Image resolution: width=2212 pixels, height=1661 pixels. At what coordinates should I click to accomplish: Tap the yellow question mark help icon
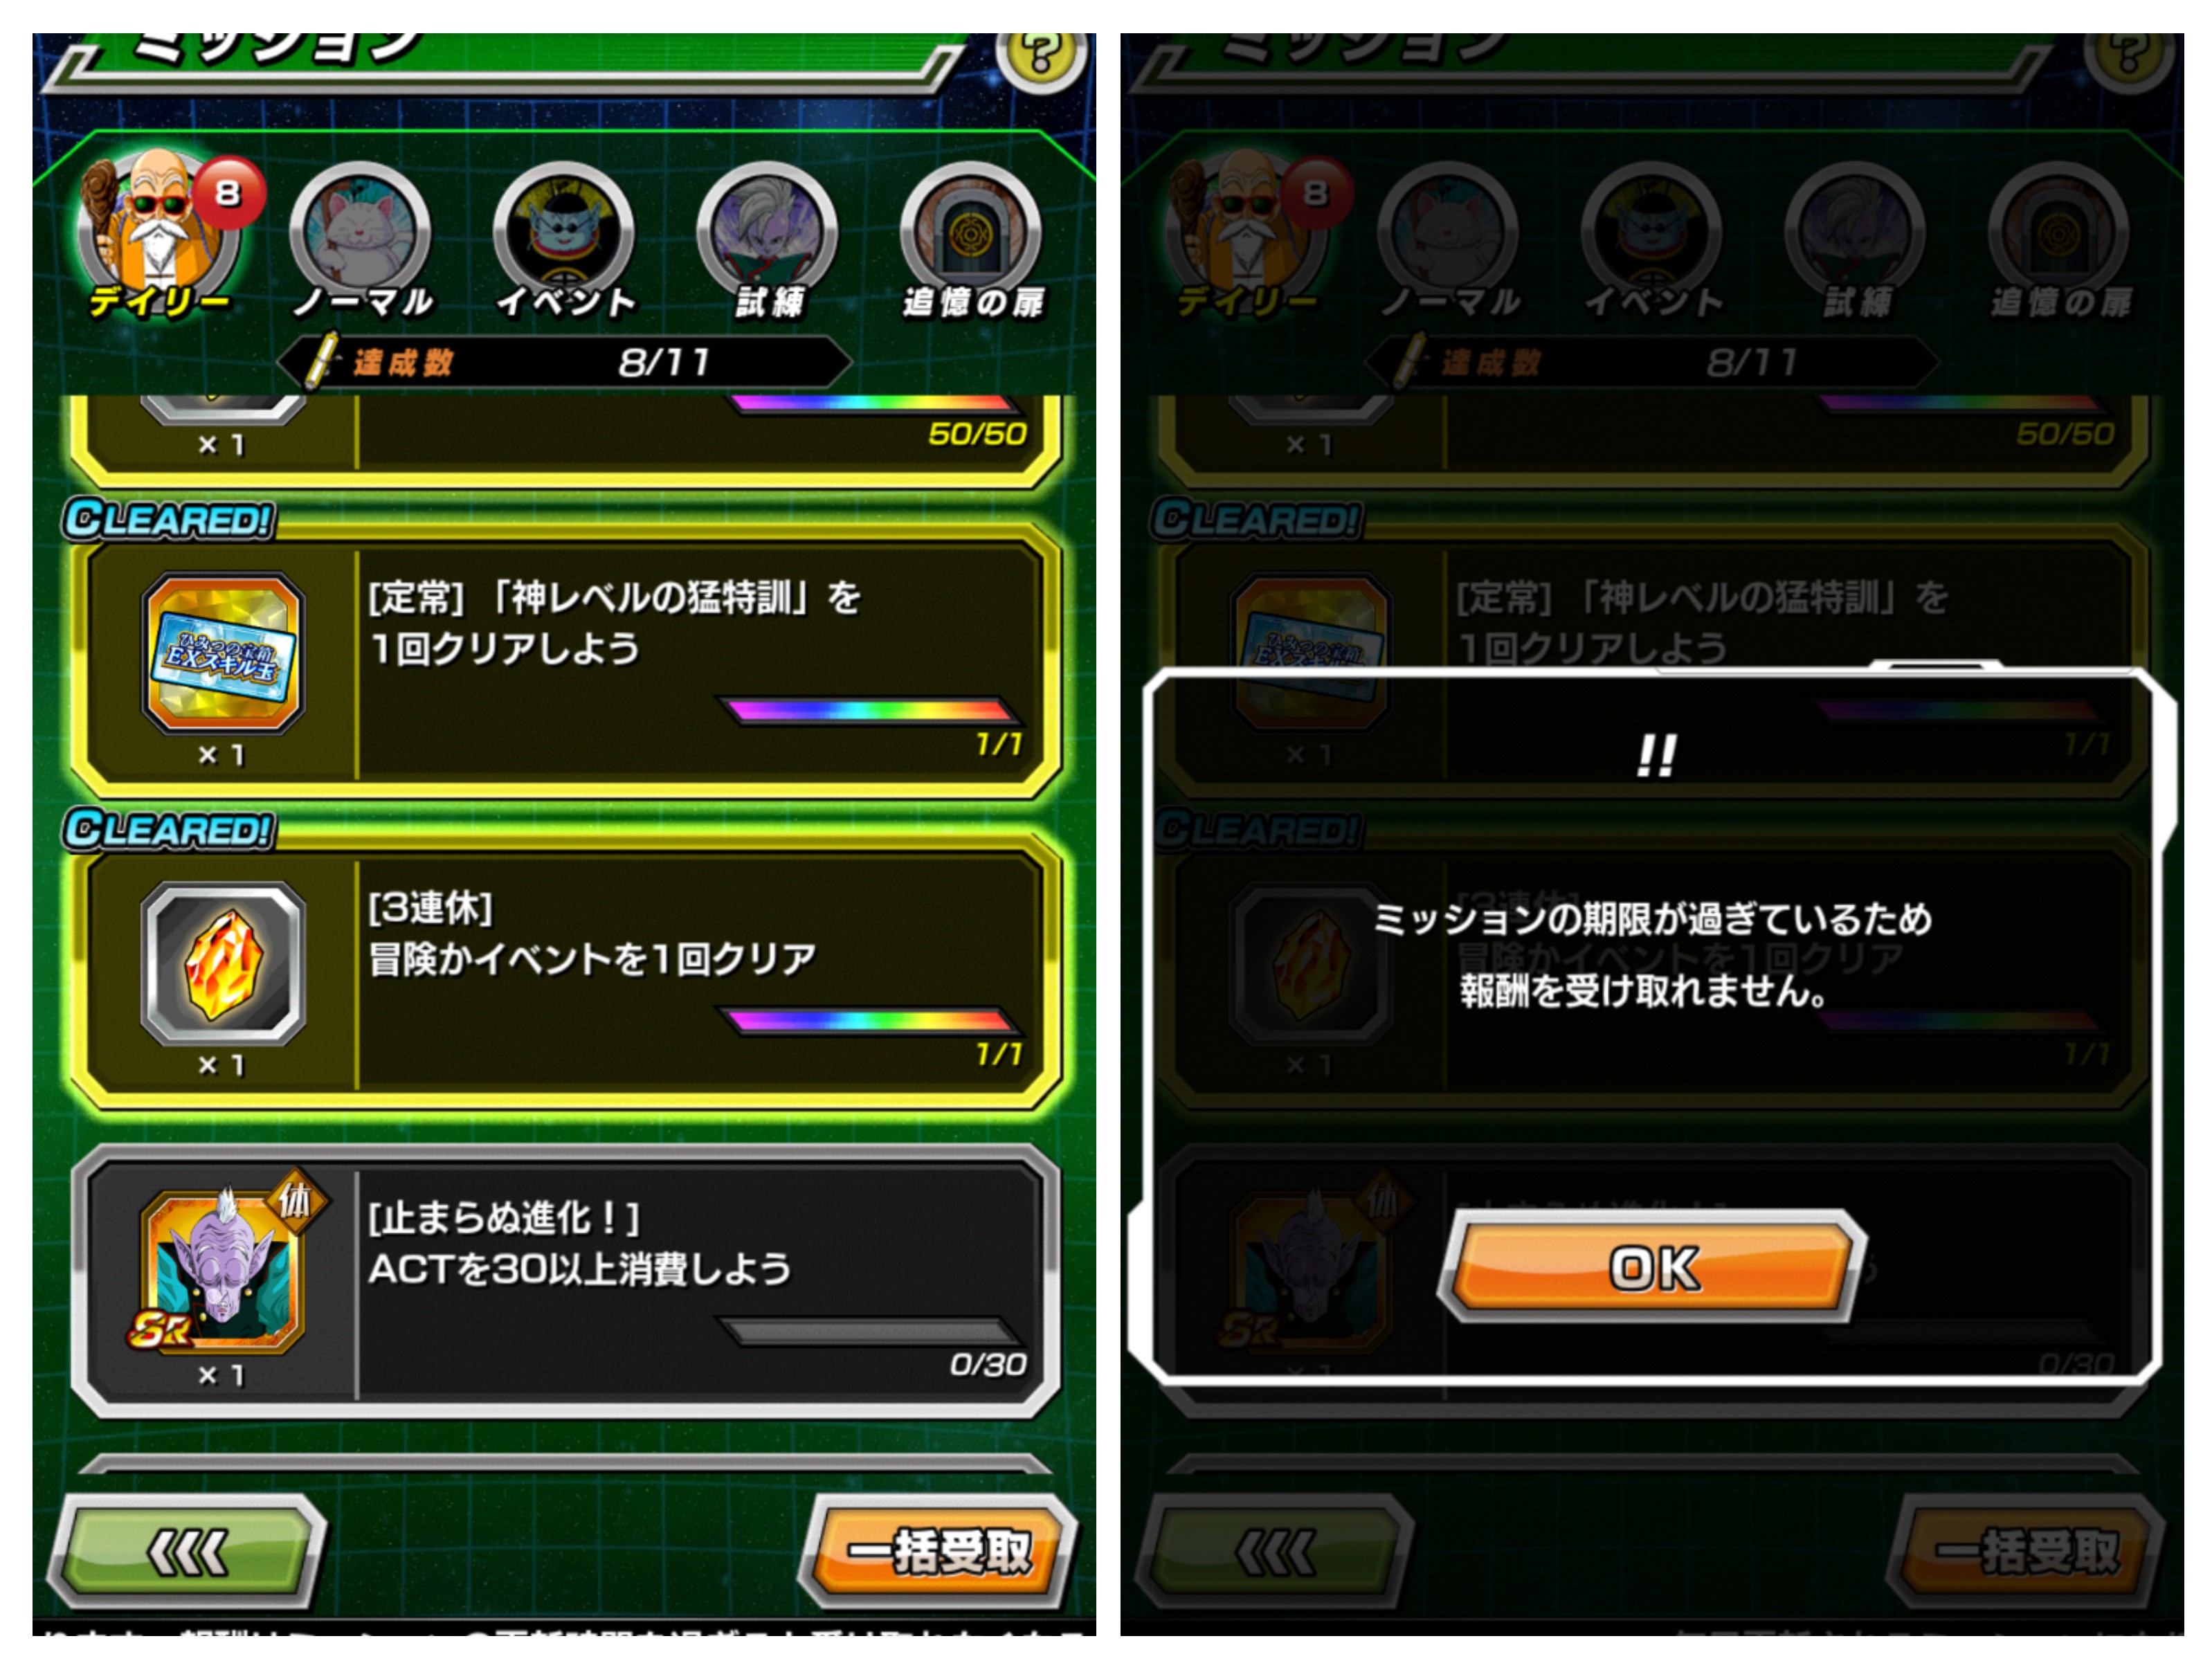1041,55
